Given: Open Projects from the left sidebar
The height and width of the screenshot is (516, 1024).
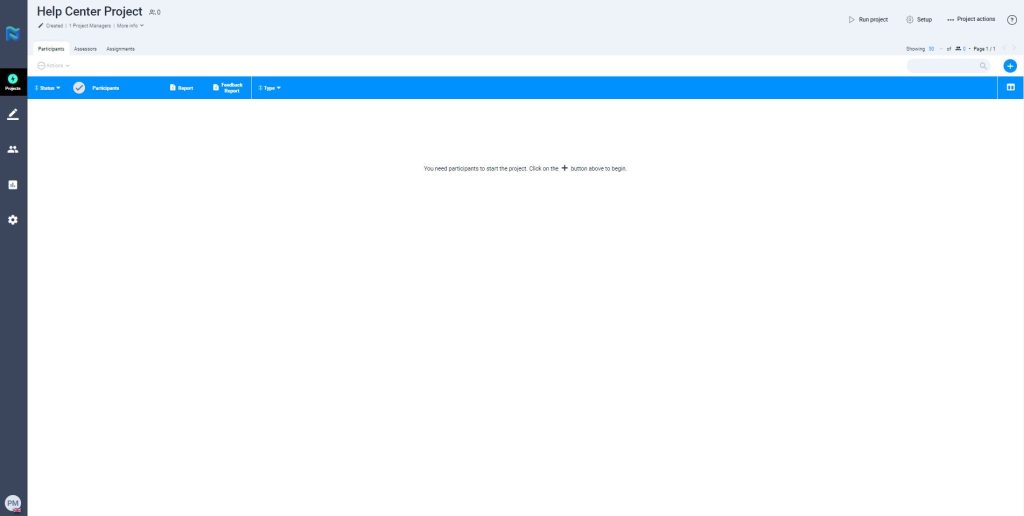Looking at the screenshot, I should (13, 82).
